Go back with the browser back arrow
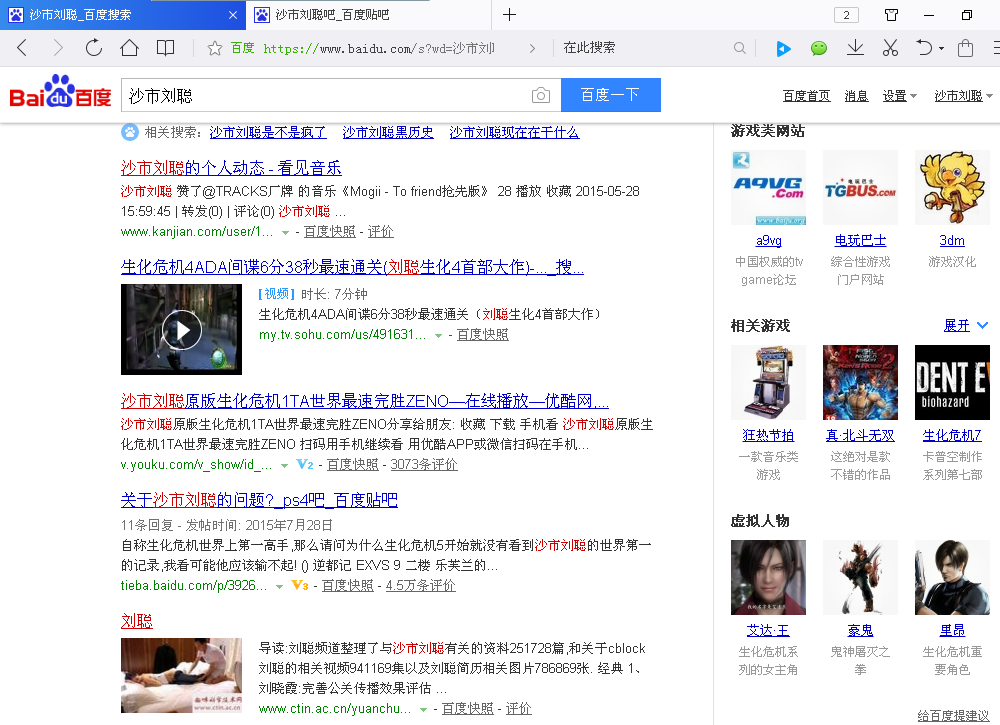The height and width of the screenshot is (725, 1000). 22,48
